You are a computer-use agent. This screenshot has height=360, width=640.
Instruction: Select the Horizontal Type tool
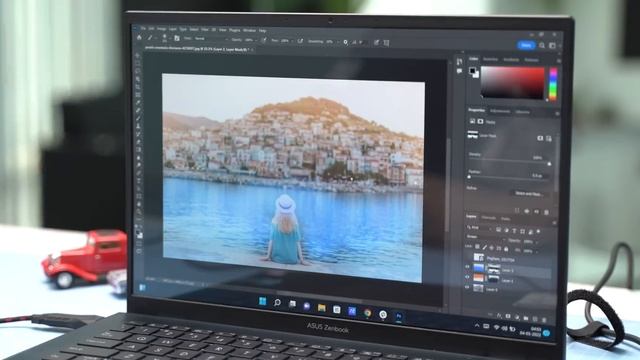click(138, 181)
